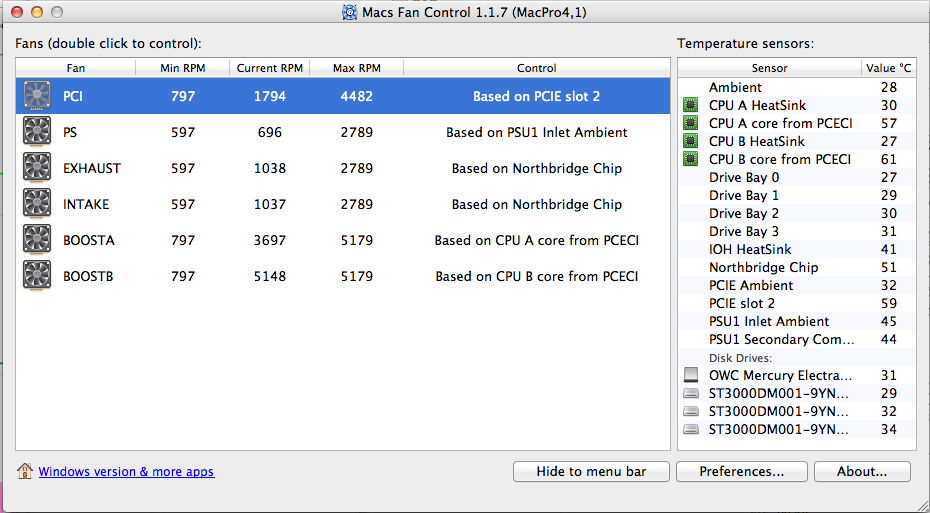The height and width of the screenshot is (513, 930).
Task: Sort by the Current RPM column header
Action: pyautogui.click(x=270, y=68)
